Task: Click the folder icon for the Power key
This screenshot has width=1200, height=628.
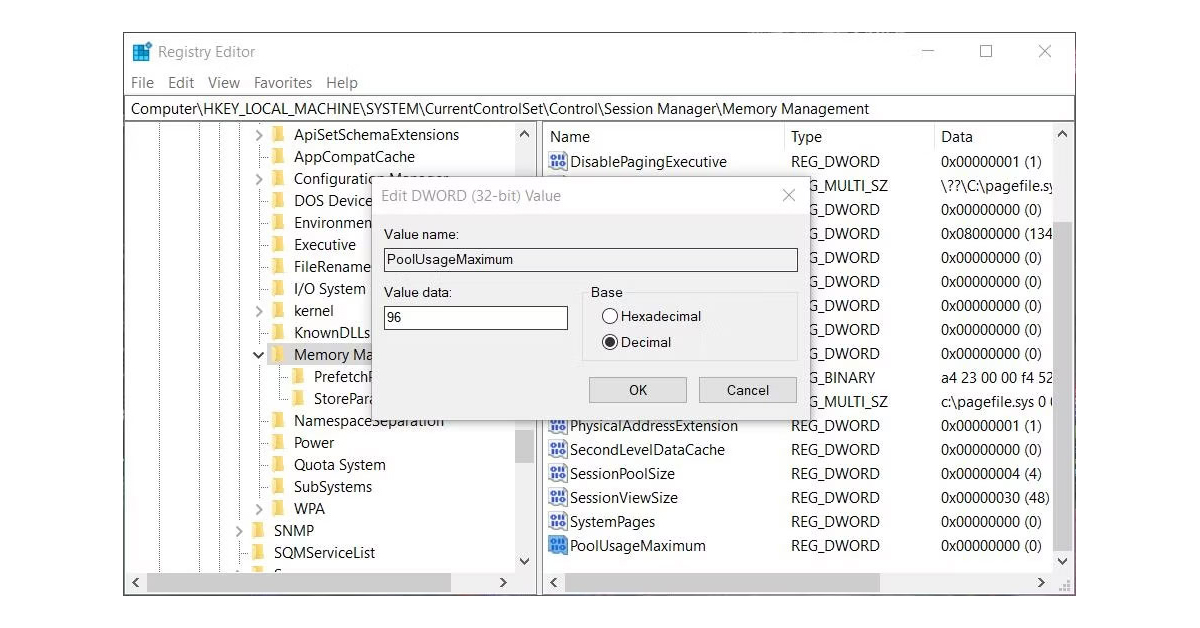Action: pos(279,442)
